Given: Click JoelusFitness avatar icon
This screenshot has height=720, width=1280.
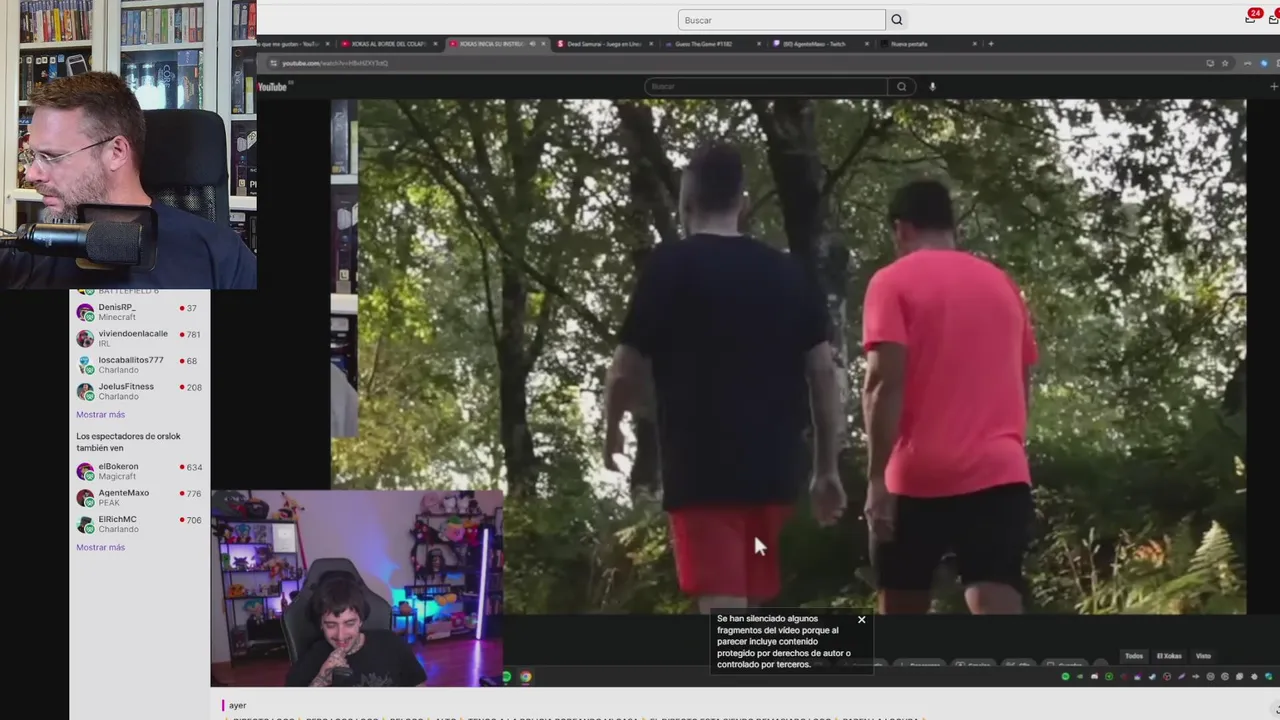Looking at the screenshot, I should 85,391.
